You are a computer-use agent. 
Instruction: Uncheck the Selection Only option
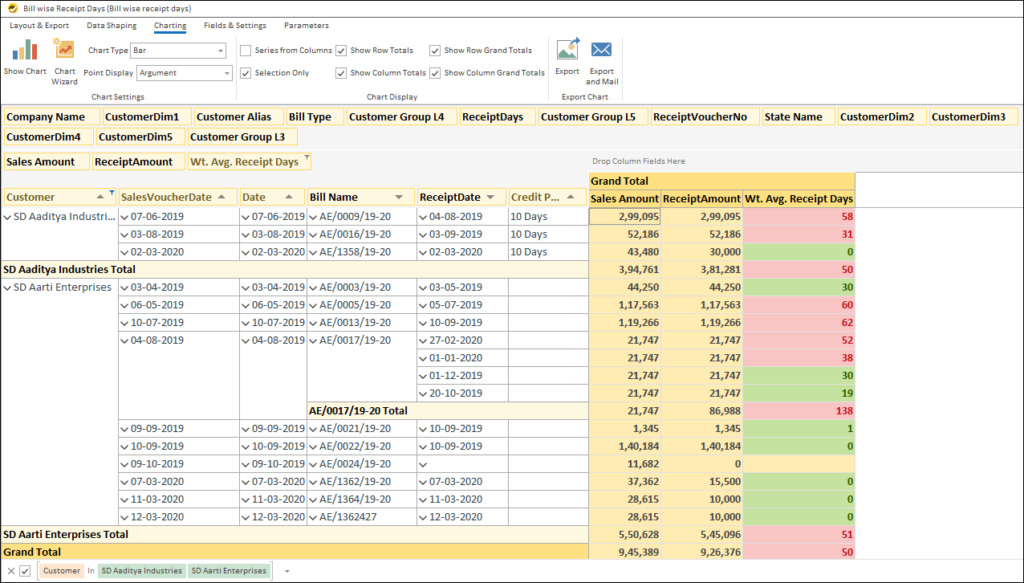point(245,72)
